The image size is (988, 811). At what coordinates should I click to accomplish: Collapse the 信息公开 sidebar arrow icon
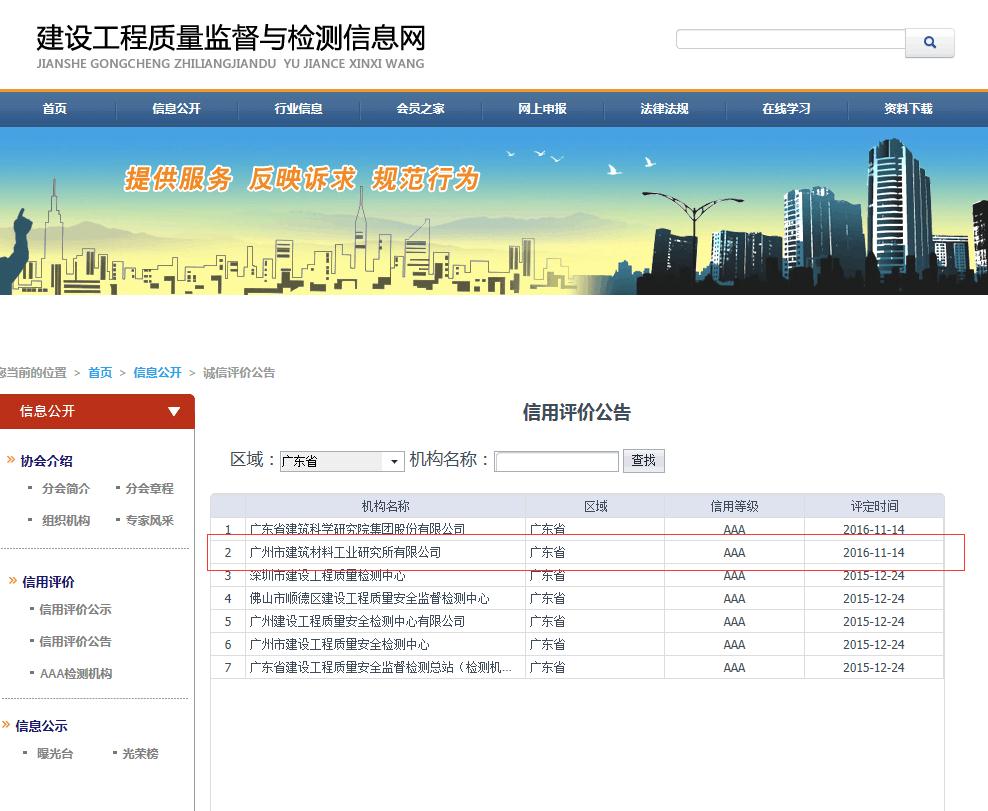coord(174,411)
